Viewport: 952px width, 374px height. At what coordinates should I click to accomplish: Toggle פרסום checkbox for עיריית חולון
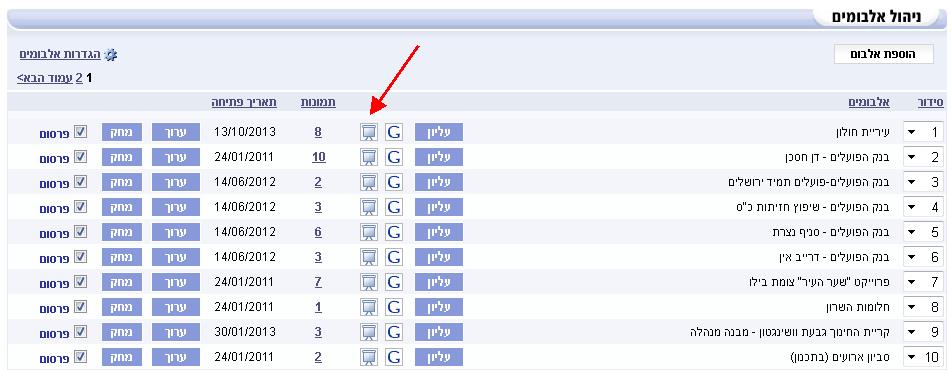click(x=80, y=131)
